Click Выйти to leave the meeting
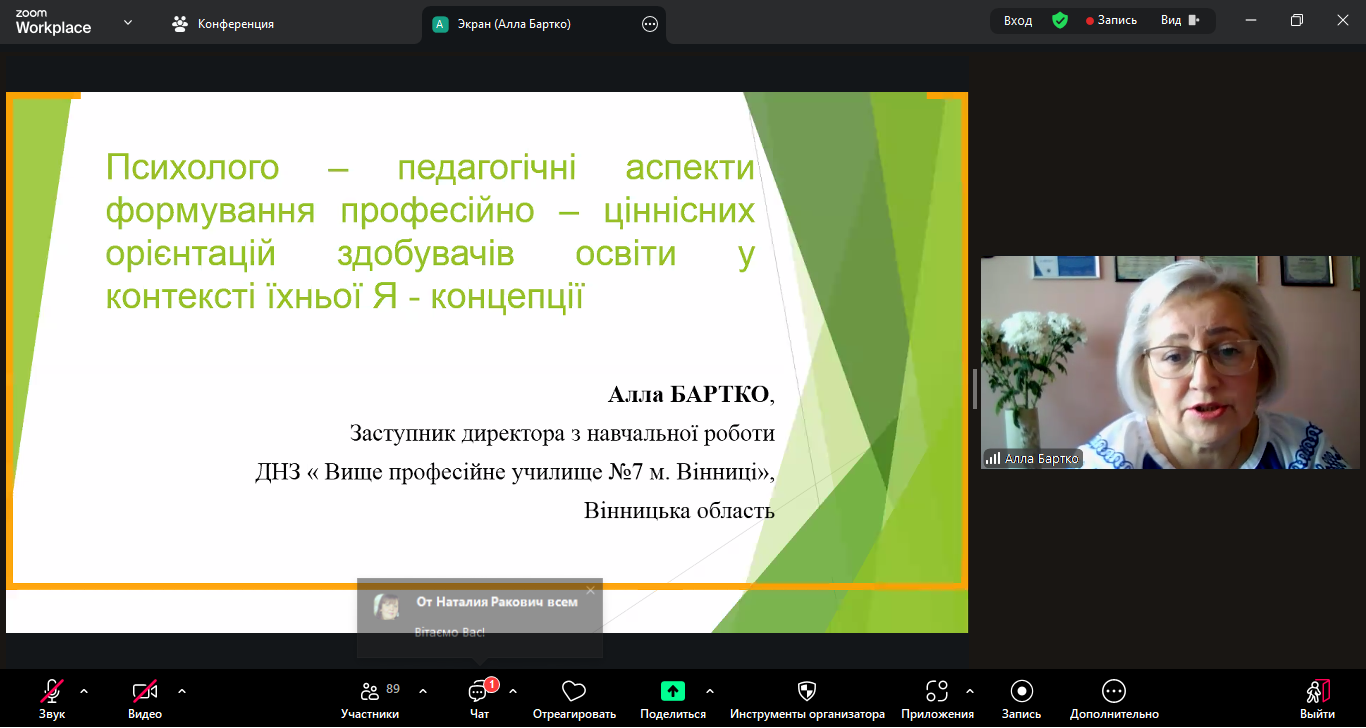Screen dimensions: 1366x728 pyautogui.click(x=1317, y=698)
